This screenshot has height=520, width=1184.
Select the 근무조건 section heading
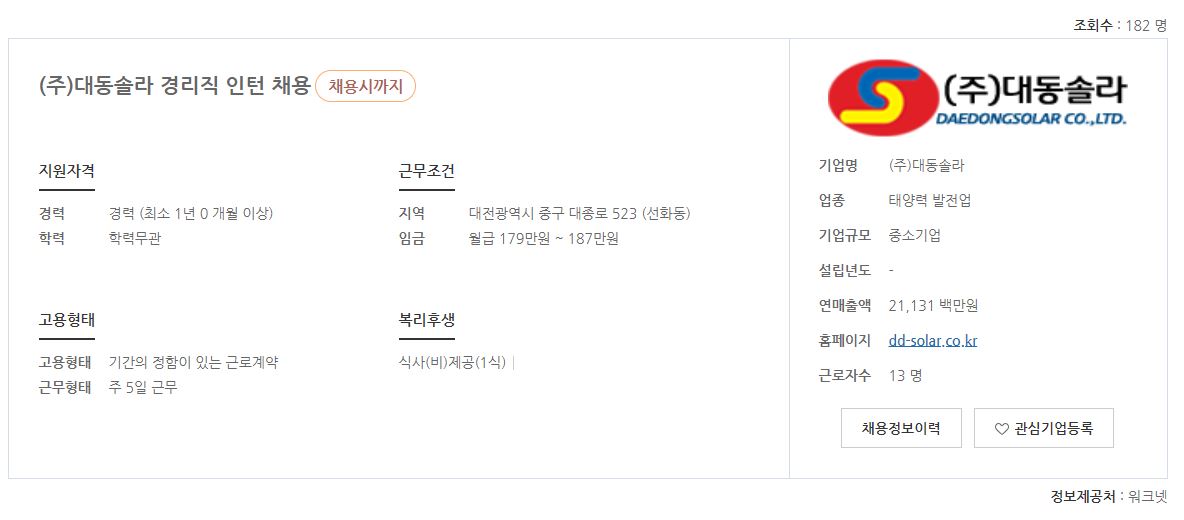[427, 171]
